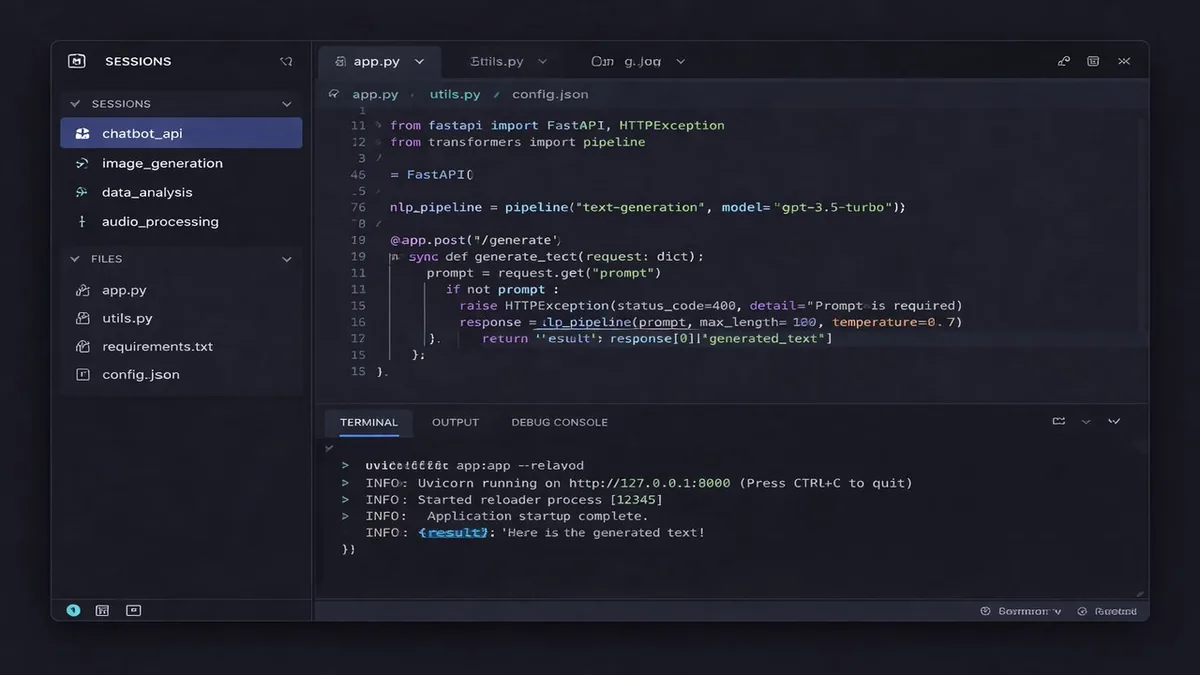
Task: Click config.json in the breadcrumb bar
Action: pos(550,94)
